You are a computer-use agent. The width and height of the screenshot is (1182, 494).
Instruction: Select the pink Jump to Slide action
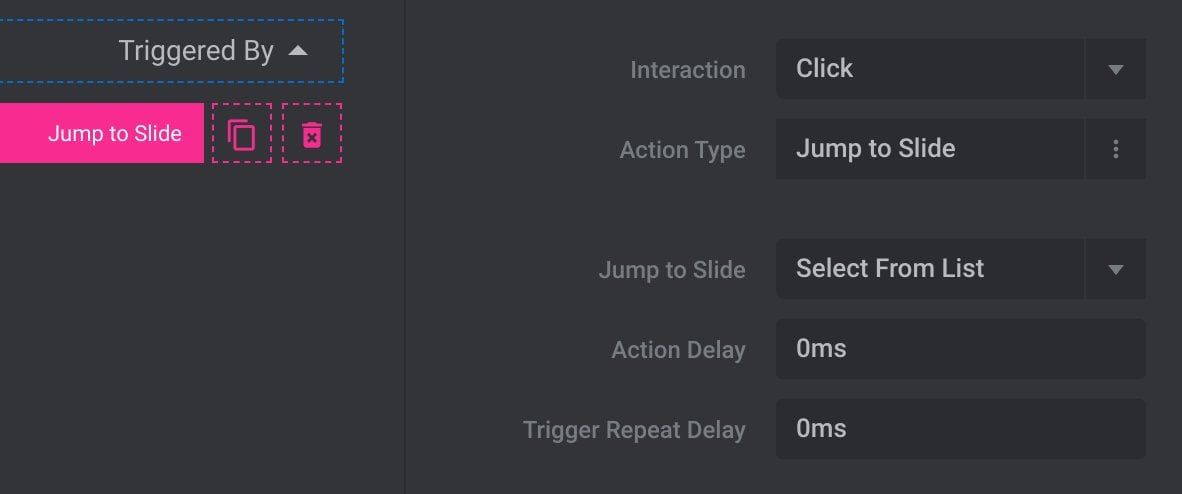click(102, 133)
